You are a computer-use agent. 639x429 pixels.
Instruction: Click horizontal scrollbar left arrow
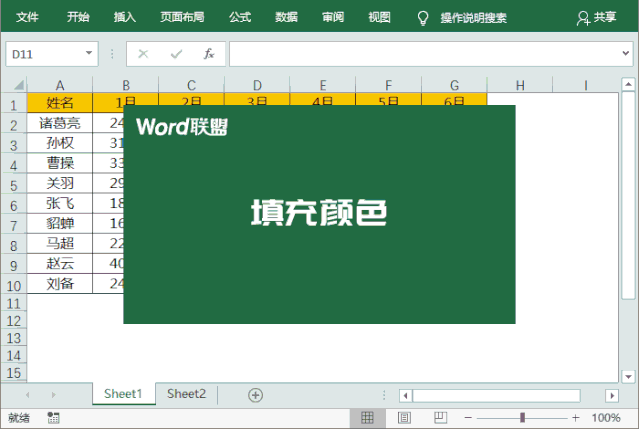click(x=405, y=395)
